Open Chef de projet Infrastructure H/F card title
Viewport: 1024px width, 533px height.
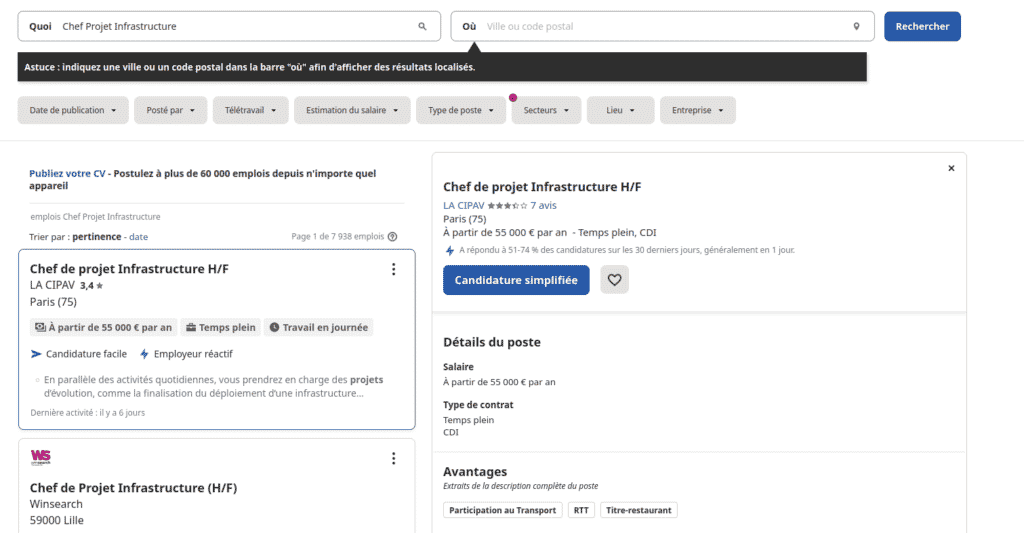click(x=129, y=269)
